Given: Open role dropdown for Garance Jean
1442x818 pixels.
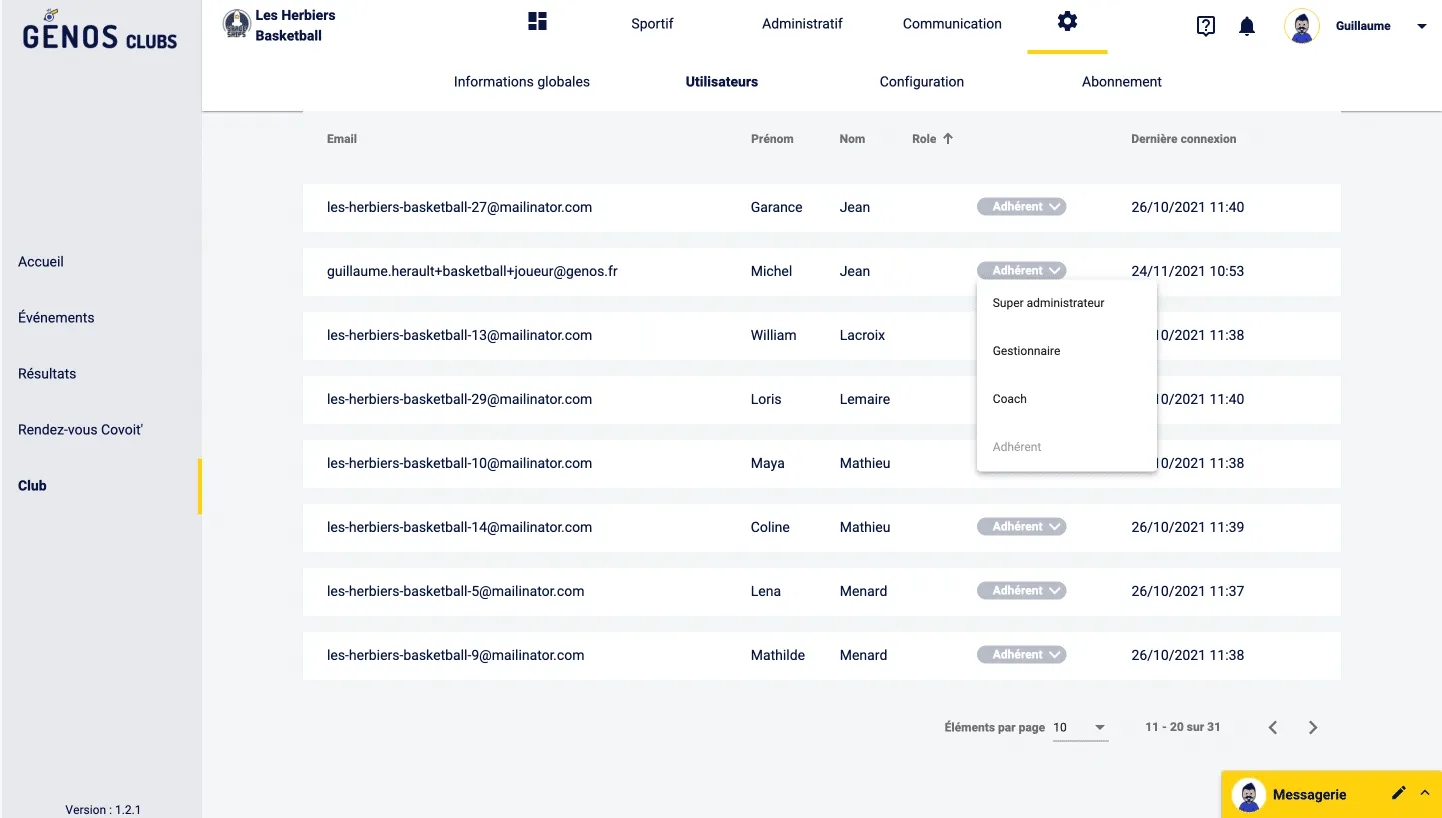Looking at the screenshot, I should (x=1021, y=207).
